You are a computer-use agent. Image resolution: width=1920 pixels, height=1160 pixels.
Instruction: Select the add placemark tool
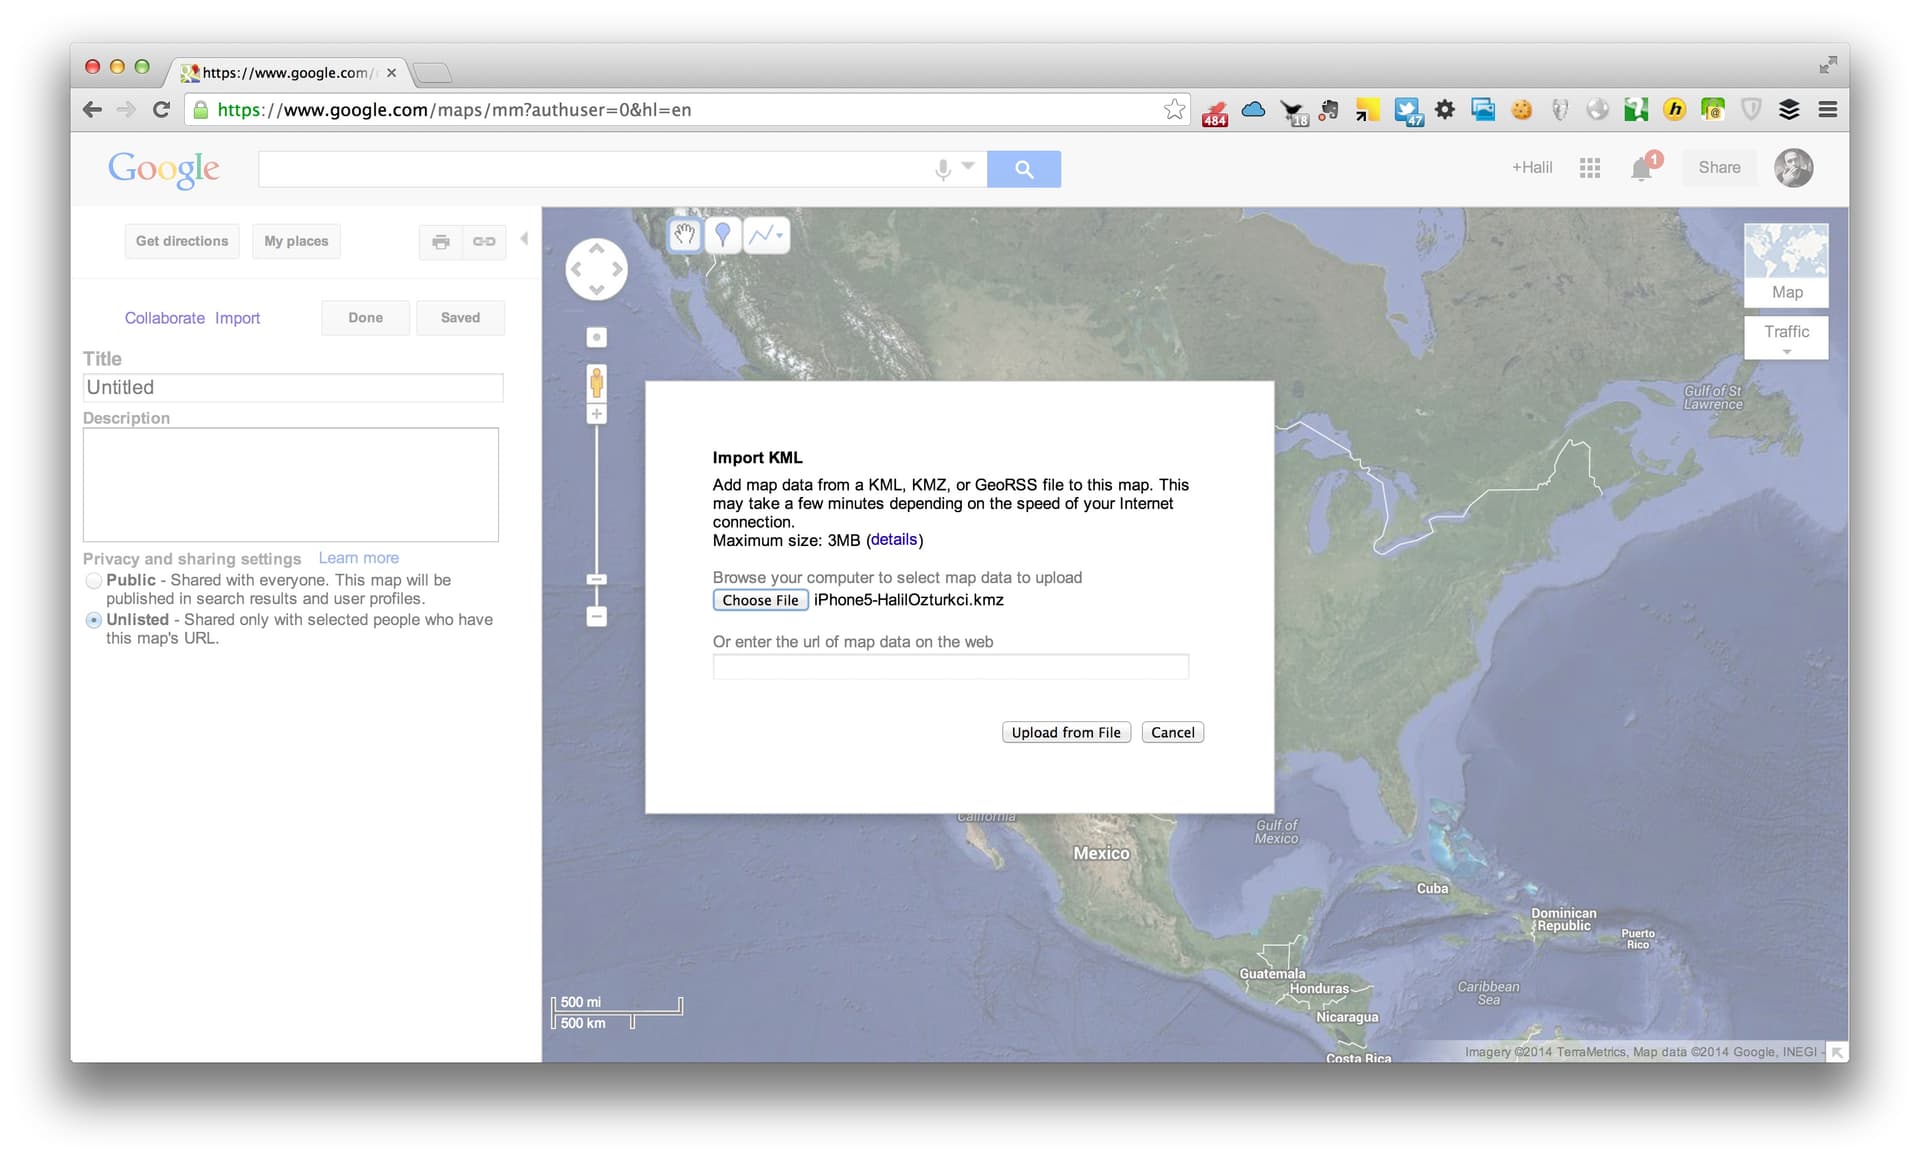722,235
